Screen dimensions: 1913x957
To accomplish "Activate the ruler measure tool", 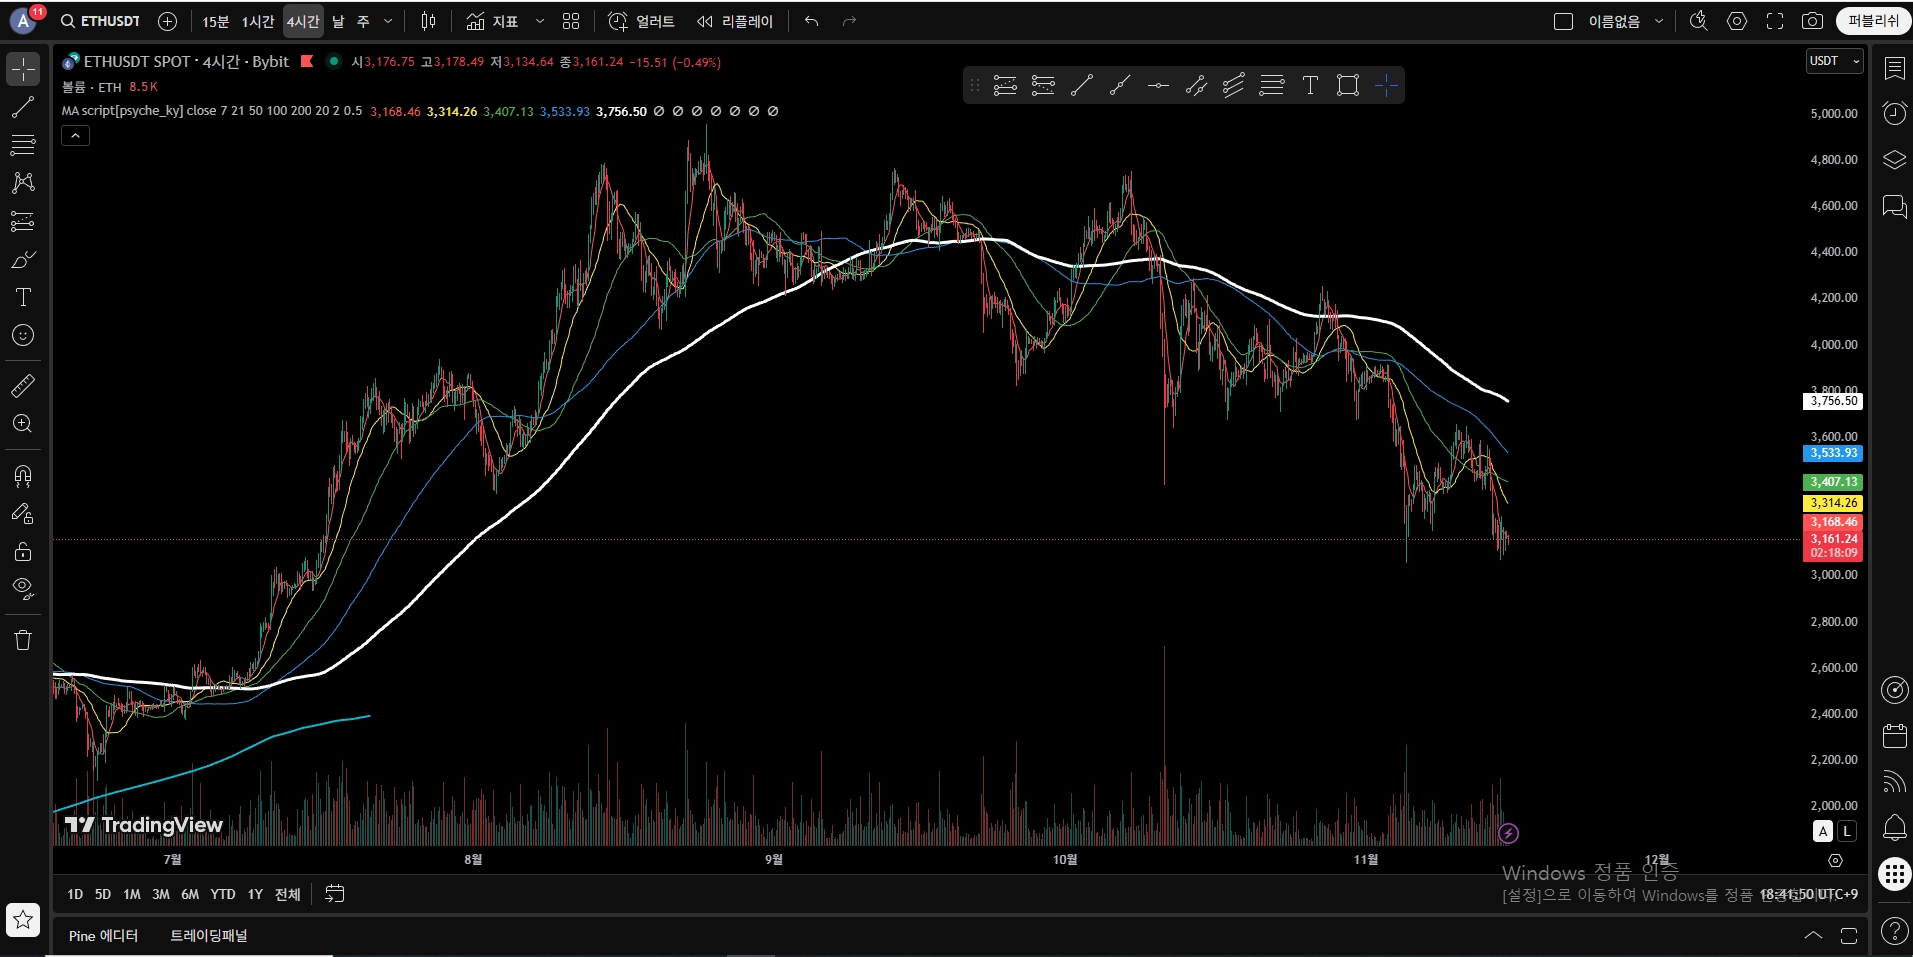I will click(x=23, y=385).
